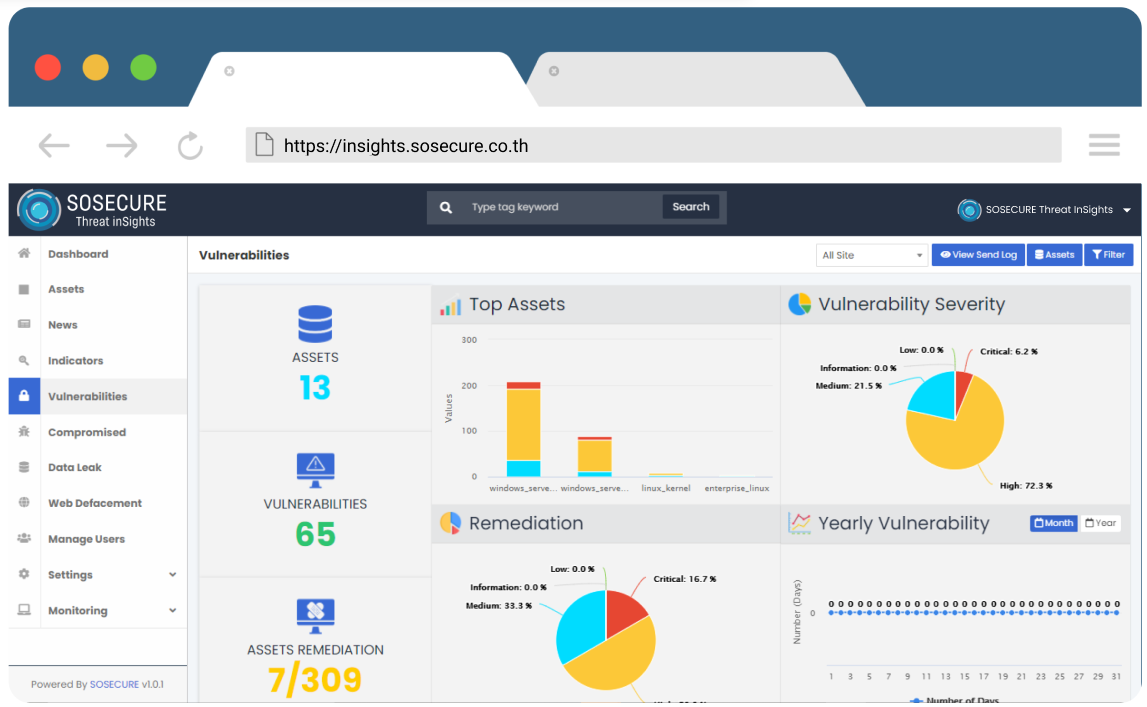Open Data Leak database icon
This screenshot has height=707, width=1147.
click(24, 467)
